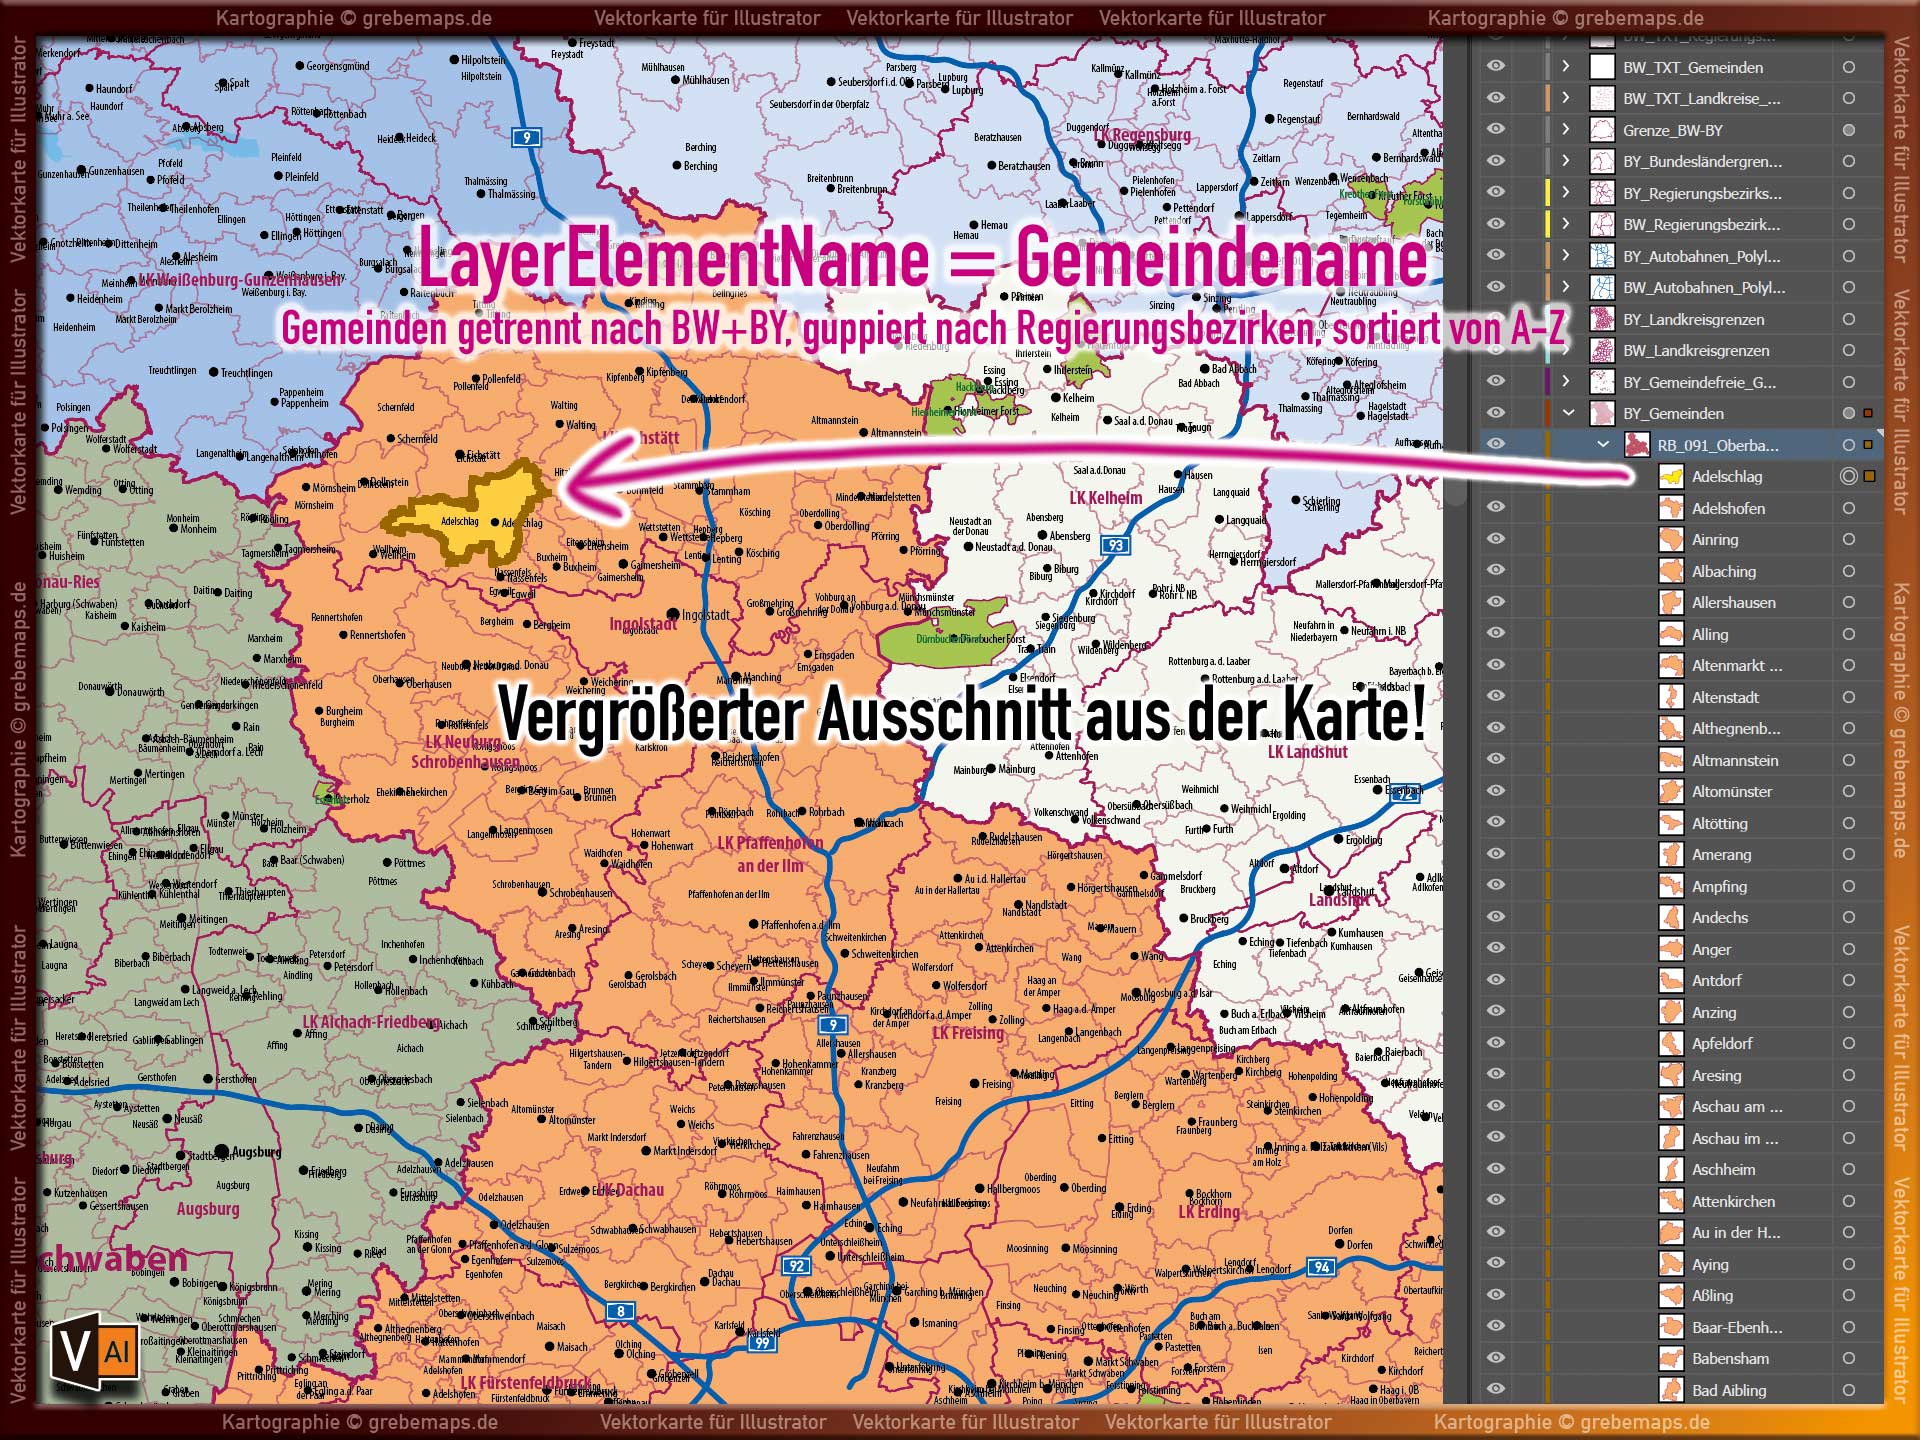
Task: Toggle visibility of the BW_TXT_Gemeinden layer
Action: tap(1495, 67)
